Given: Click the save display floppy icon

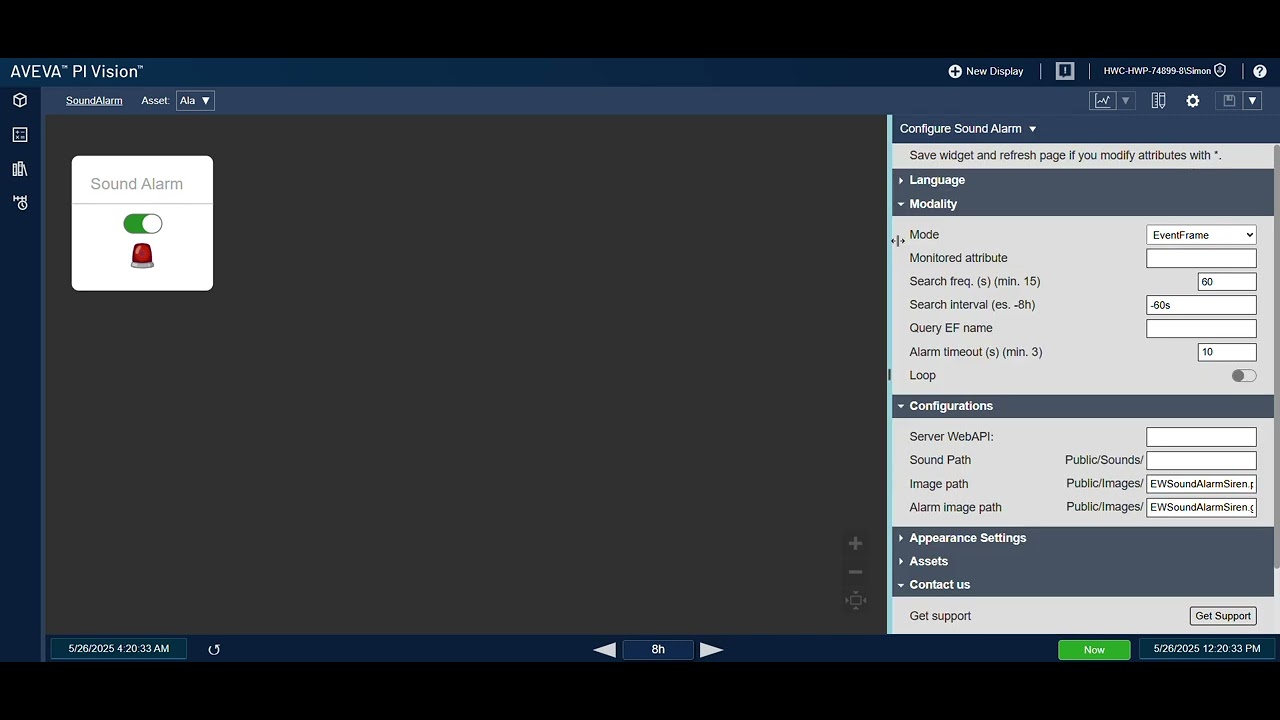Looking at the screenshot, I should pos(1229,100).
